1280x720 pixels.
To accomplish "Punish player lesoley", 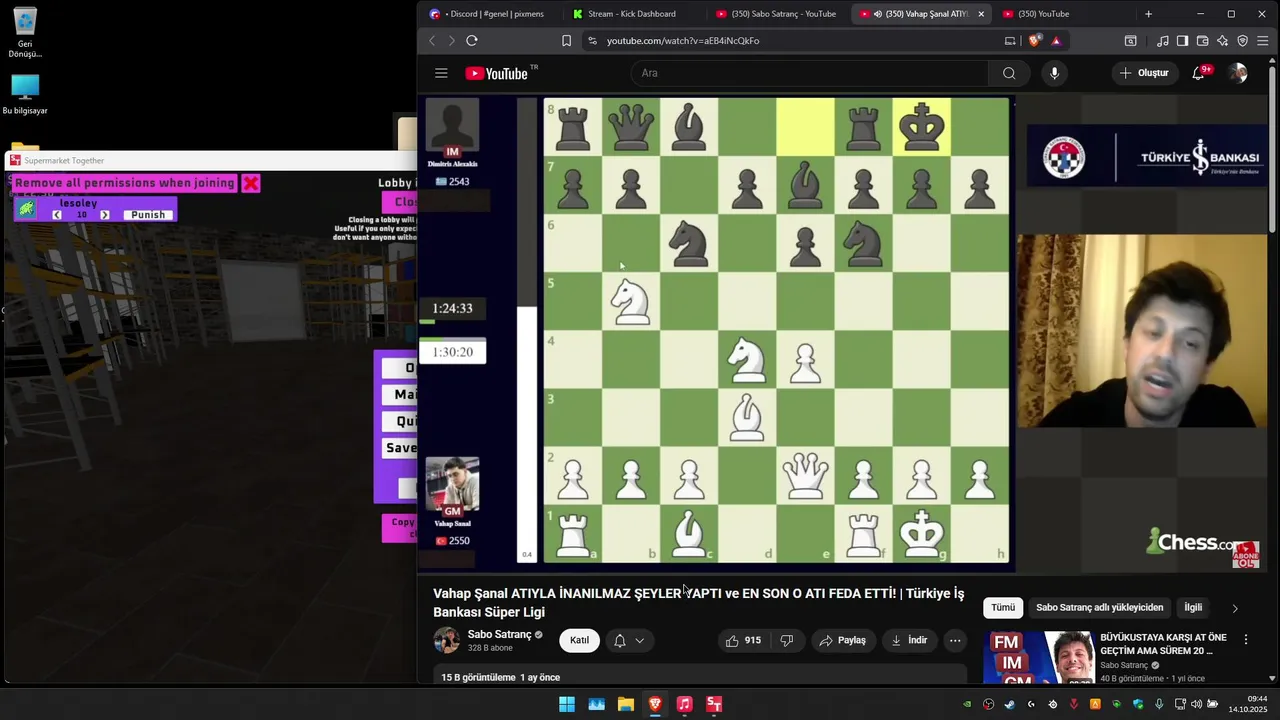I will (x=148, y=215).
